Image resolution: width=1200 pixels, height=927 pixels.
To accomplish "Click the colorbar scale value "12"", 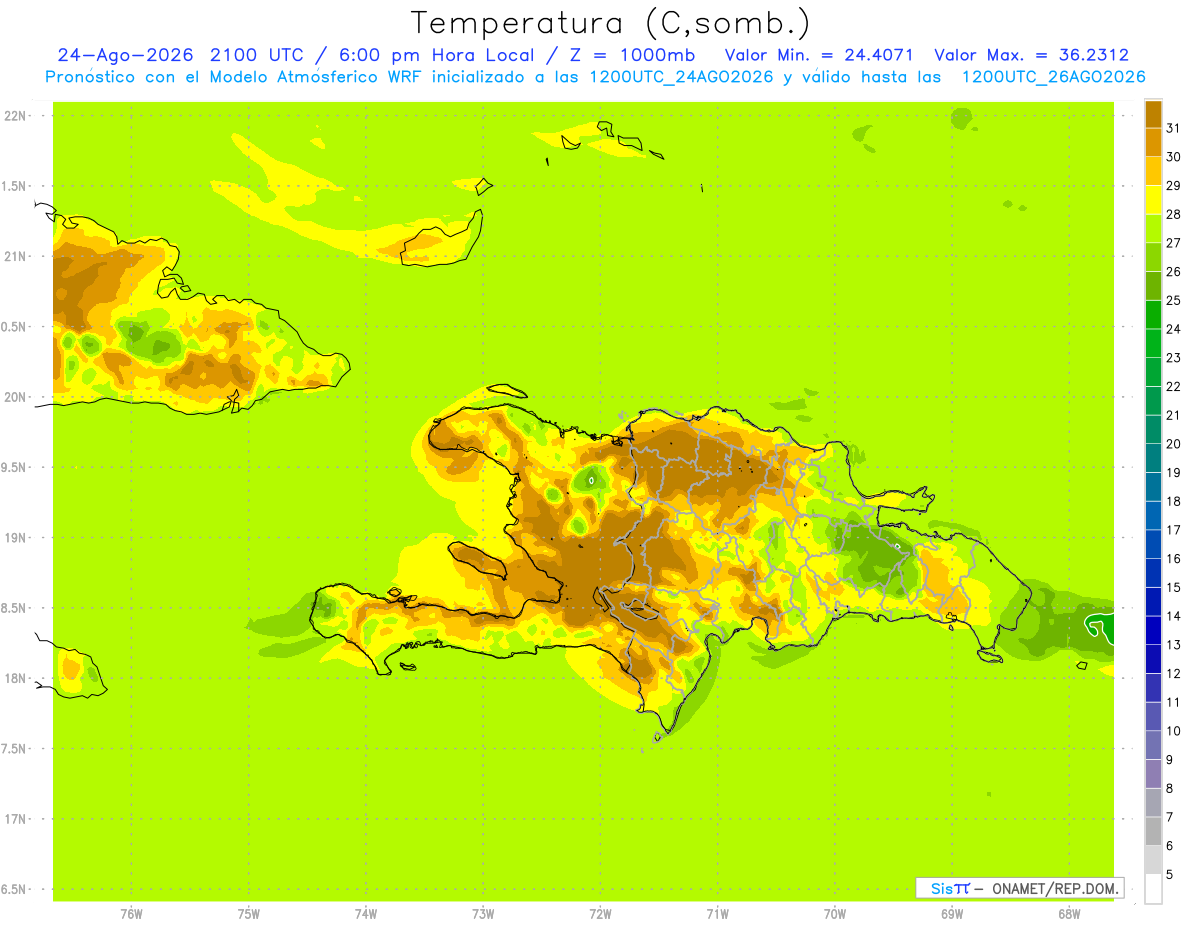I will tap(1174, 674).
